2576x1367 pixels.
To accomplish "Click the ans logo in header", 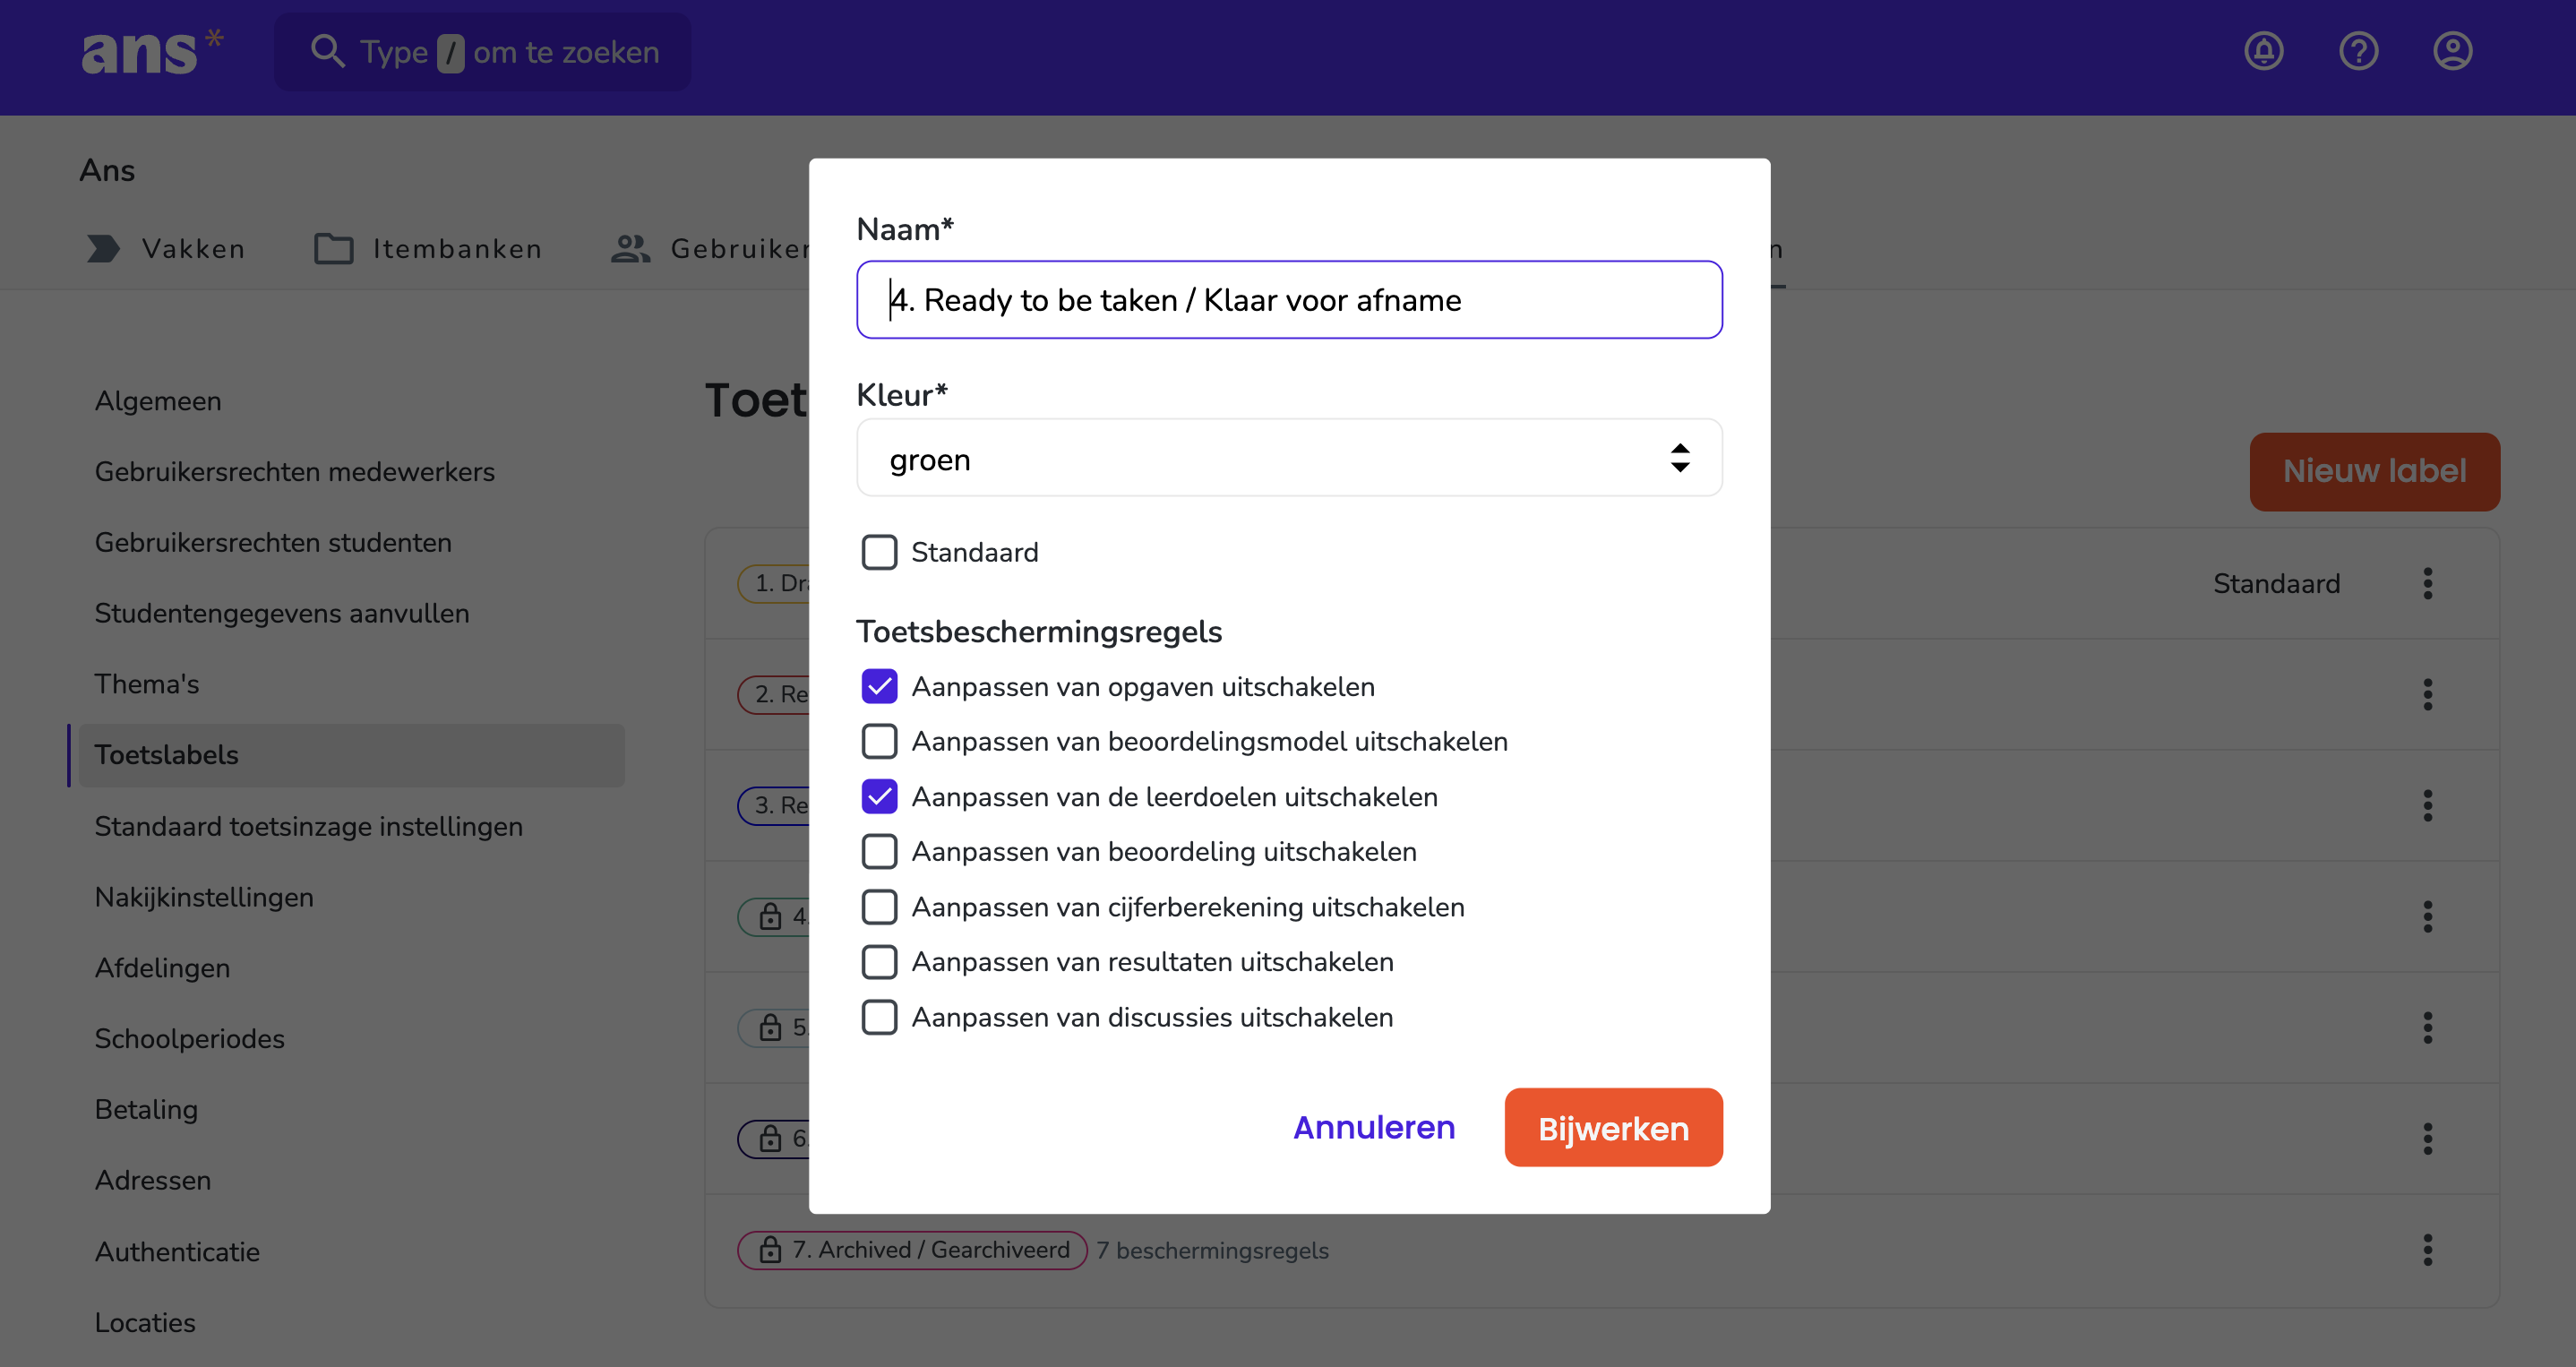I will [152, 51].
